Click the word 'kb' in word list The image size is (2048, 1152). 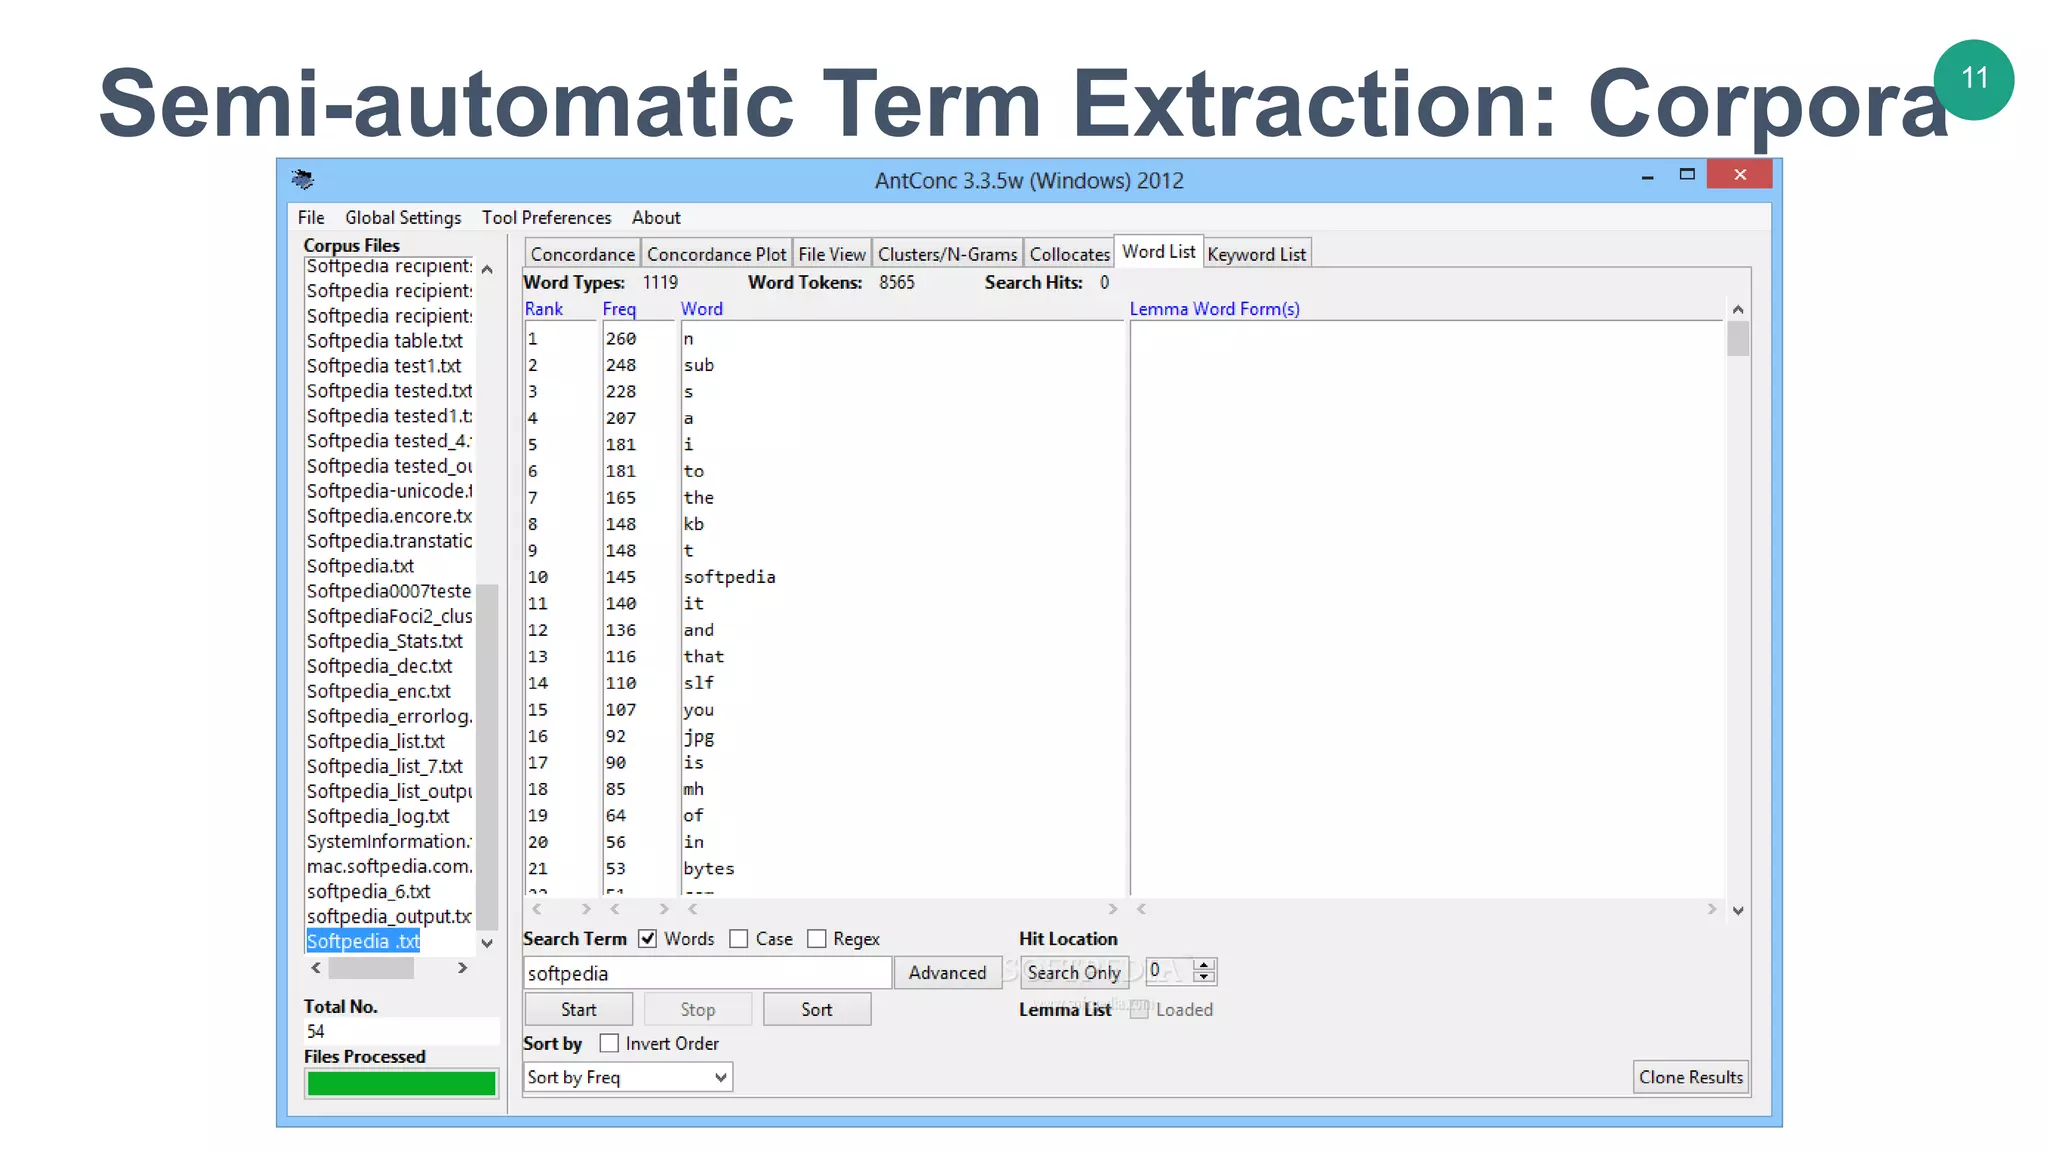click(693, 524)
